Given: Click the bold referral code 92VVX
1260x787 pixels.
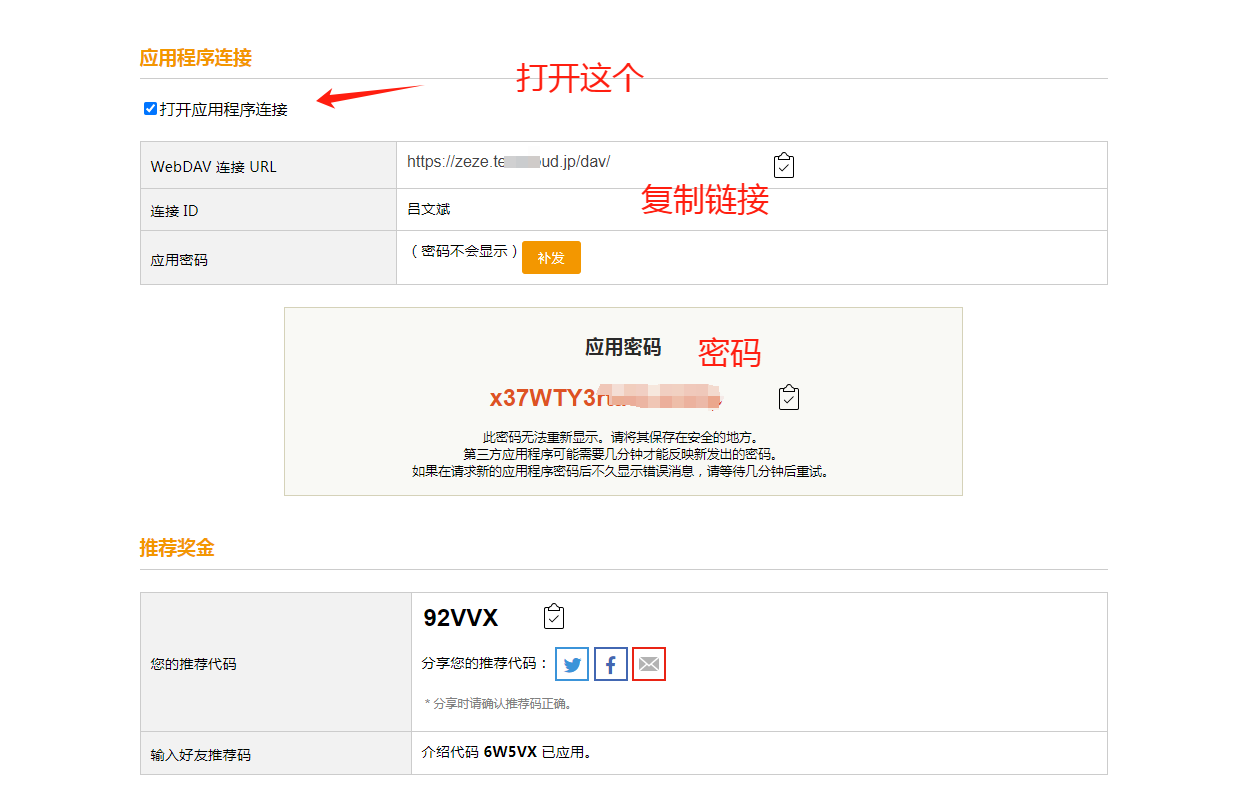Looking at the screenshot, I should click(461, 618).
